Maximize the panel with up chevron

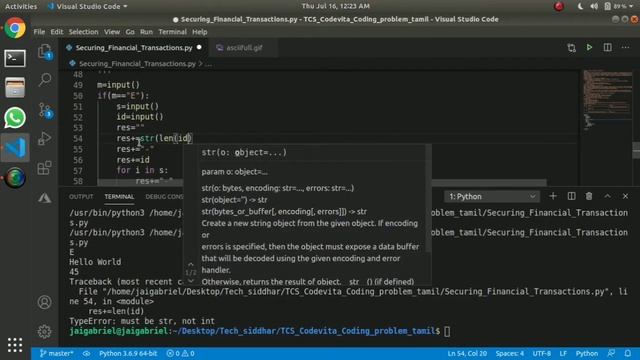[x=607, y=196]
